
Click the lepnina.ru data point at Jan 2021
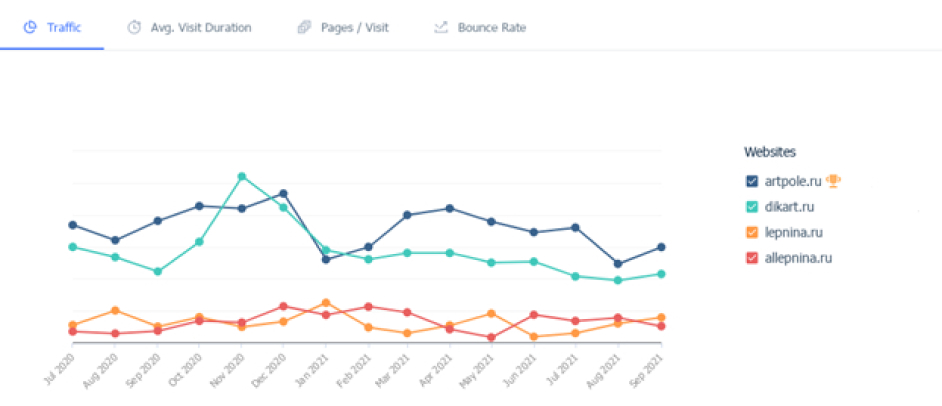coord(326,302)
